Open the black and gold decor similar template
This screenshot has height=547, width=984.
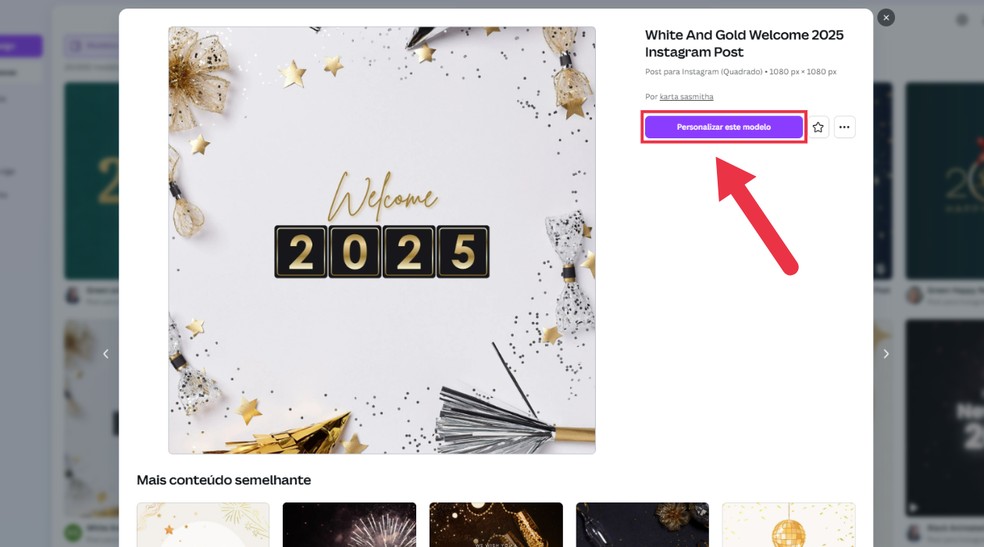642,524
